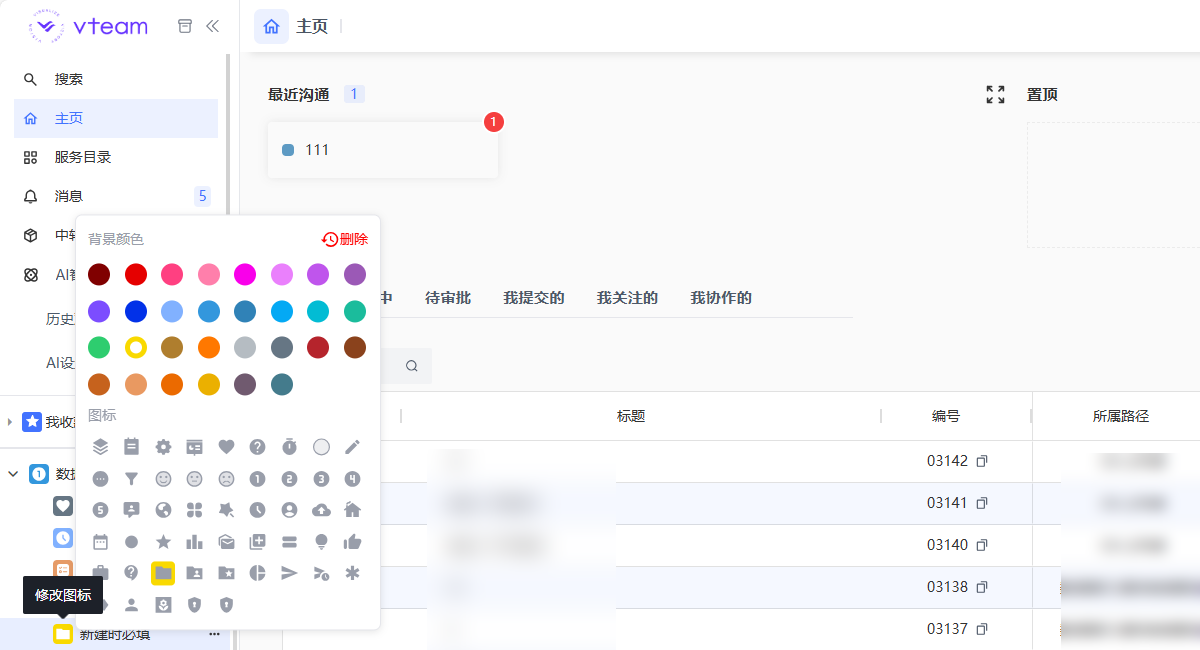Pick the filled clock icon in the picker
The image size is (1200, 650).
pyautogui.click(x=257, y=510)
